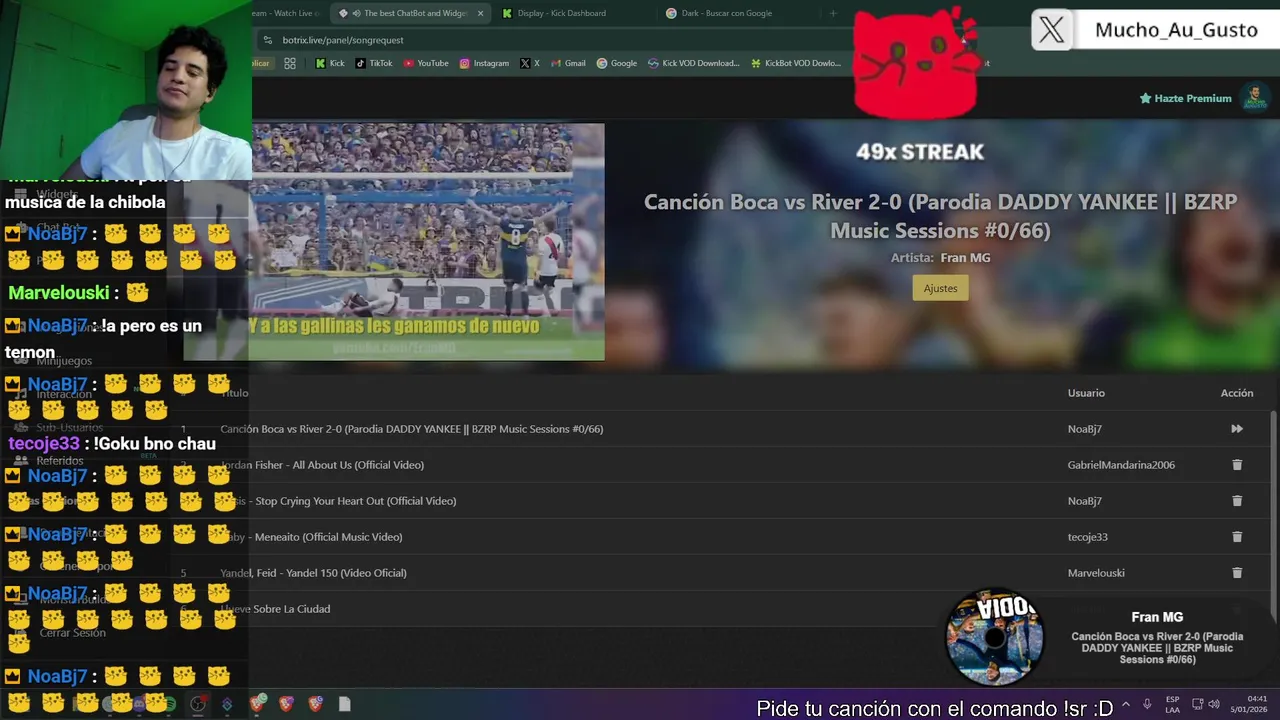Delete the Stop Crying Your Heart Out request
Screen dimensions: 1280x720
click(x=1237, y=501)
